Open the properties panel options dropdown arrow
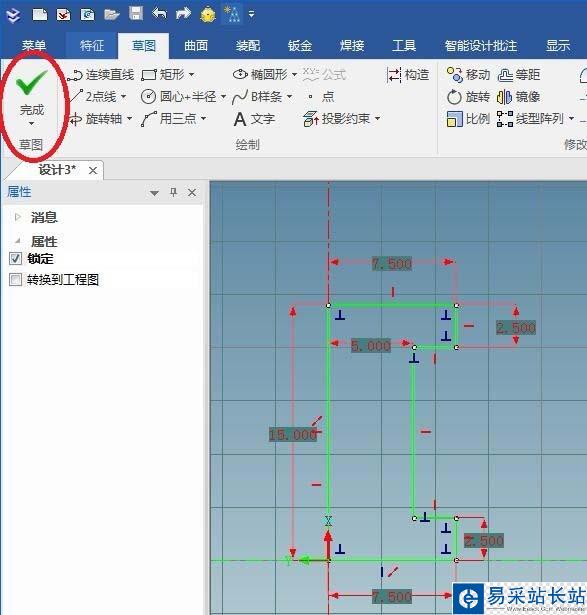This screenshot has height=615, width=587. coord(154,193)
